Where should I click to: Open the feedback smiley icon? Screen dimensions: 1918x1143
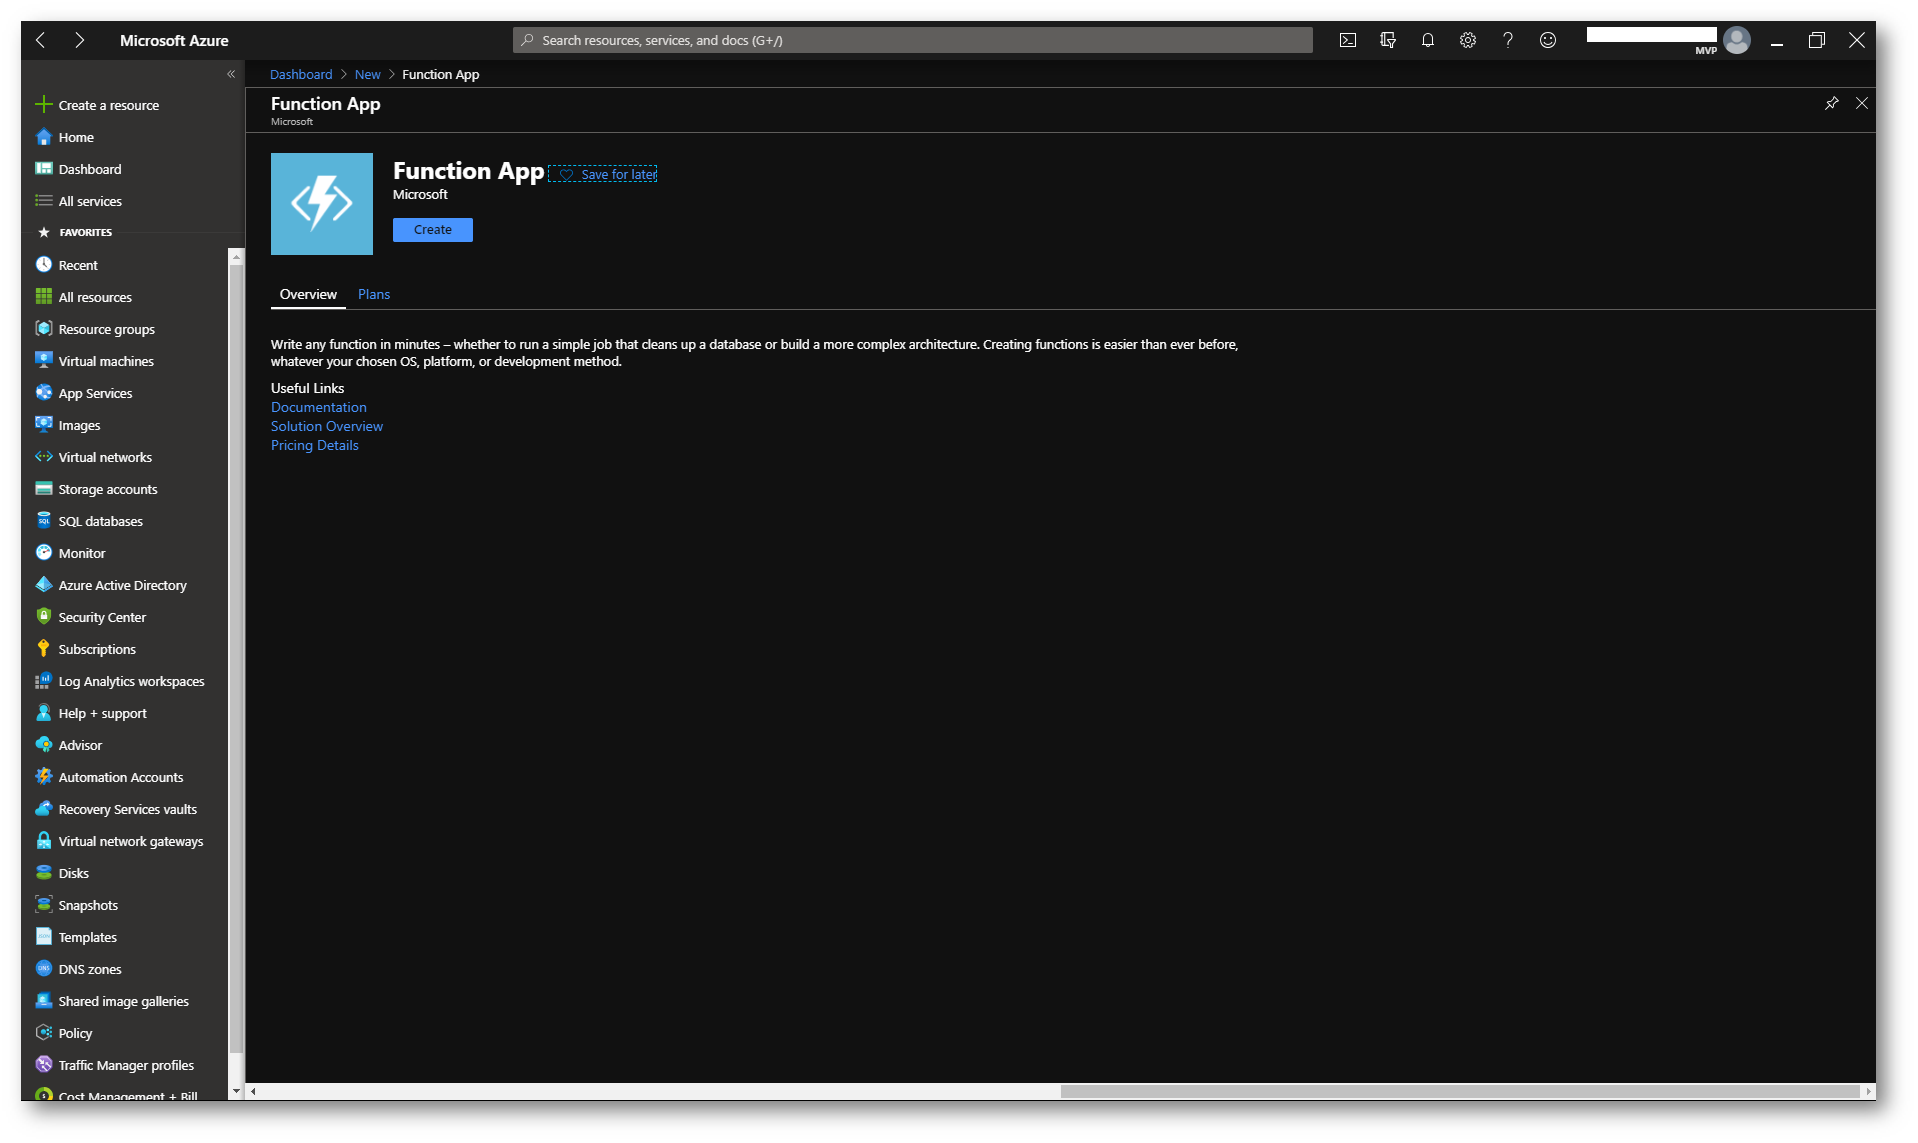[1547, 40]
